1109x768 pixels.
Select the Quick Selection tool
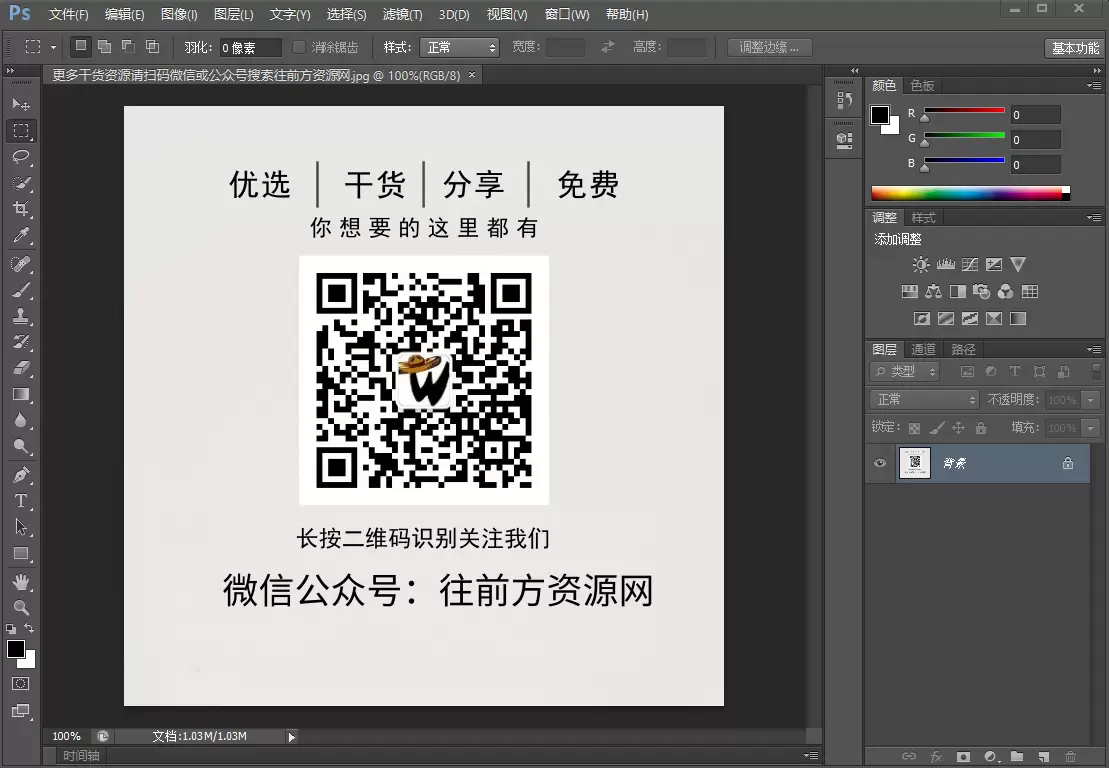[x=21, y=182]
